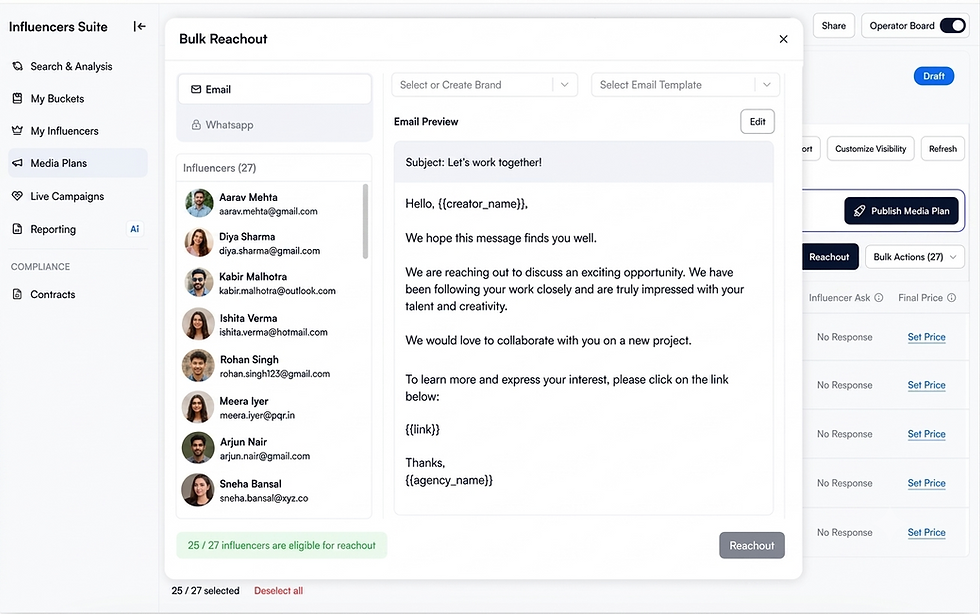Open the Select or Create Brand dropdown

[484, 85]
